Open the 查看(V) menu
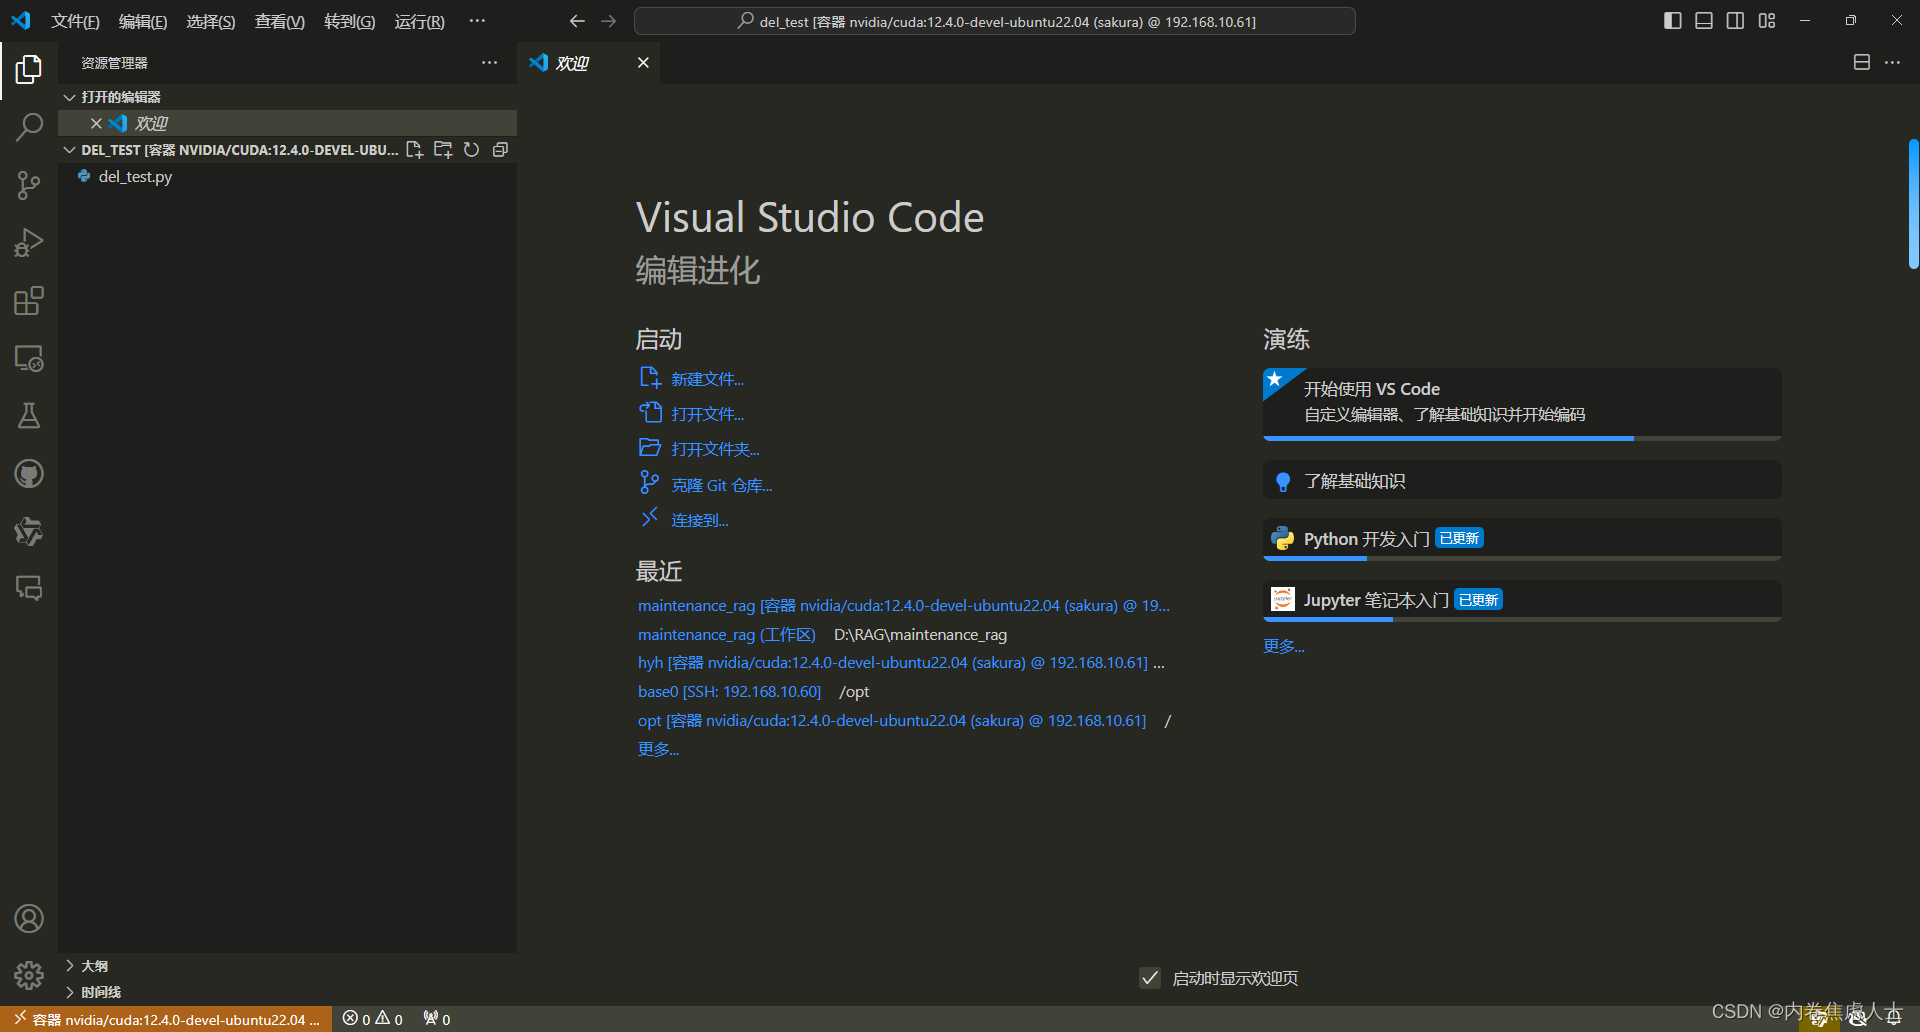 point(280,22)
